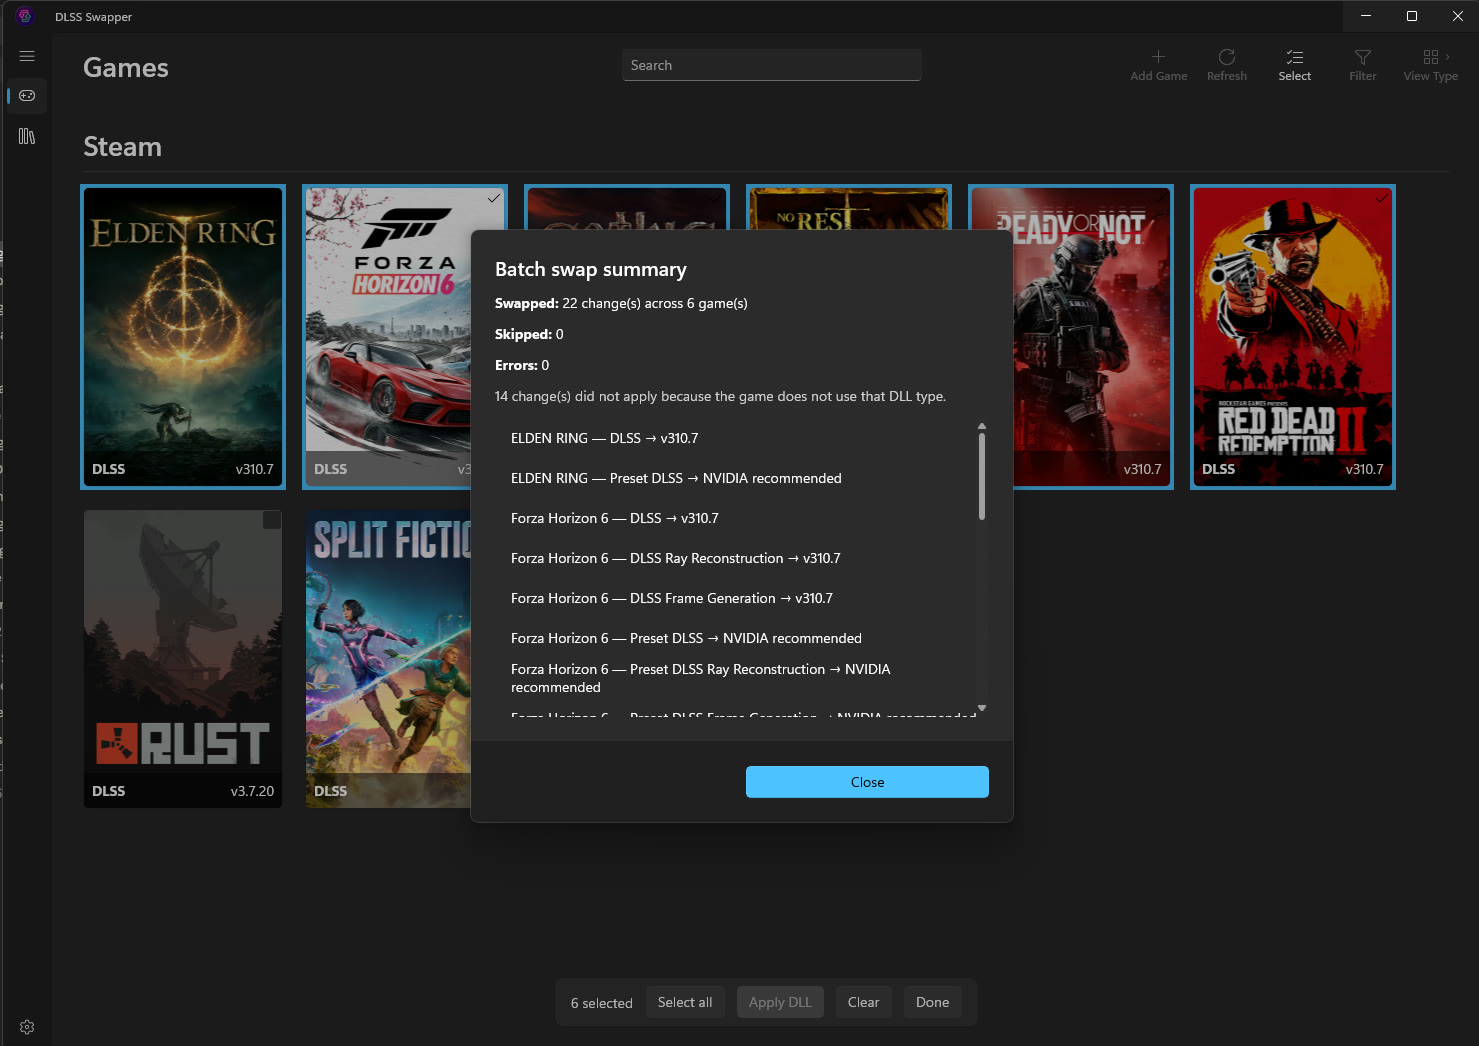
Task: Click the Select all button
Action: (x=685, y=1002)
